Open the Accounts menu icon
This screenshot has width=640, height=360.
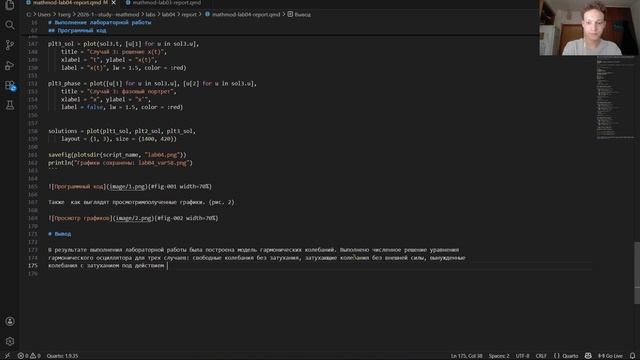(x=10, y=321)
